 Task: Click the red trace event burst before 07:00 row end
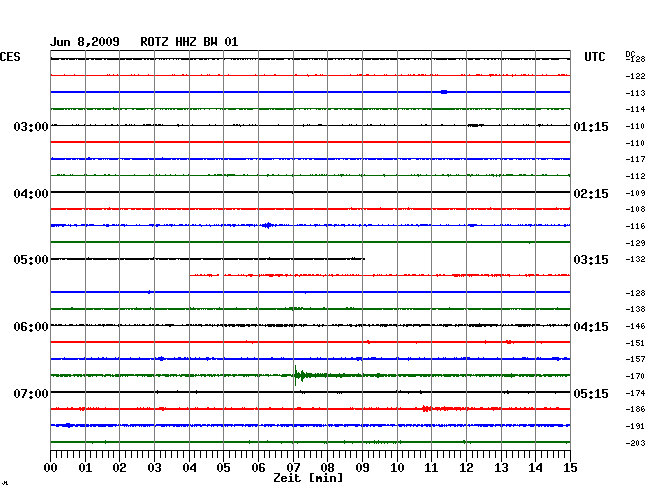(x=426, y=409)
